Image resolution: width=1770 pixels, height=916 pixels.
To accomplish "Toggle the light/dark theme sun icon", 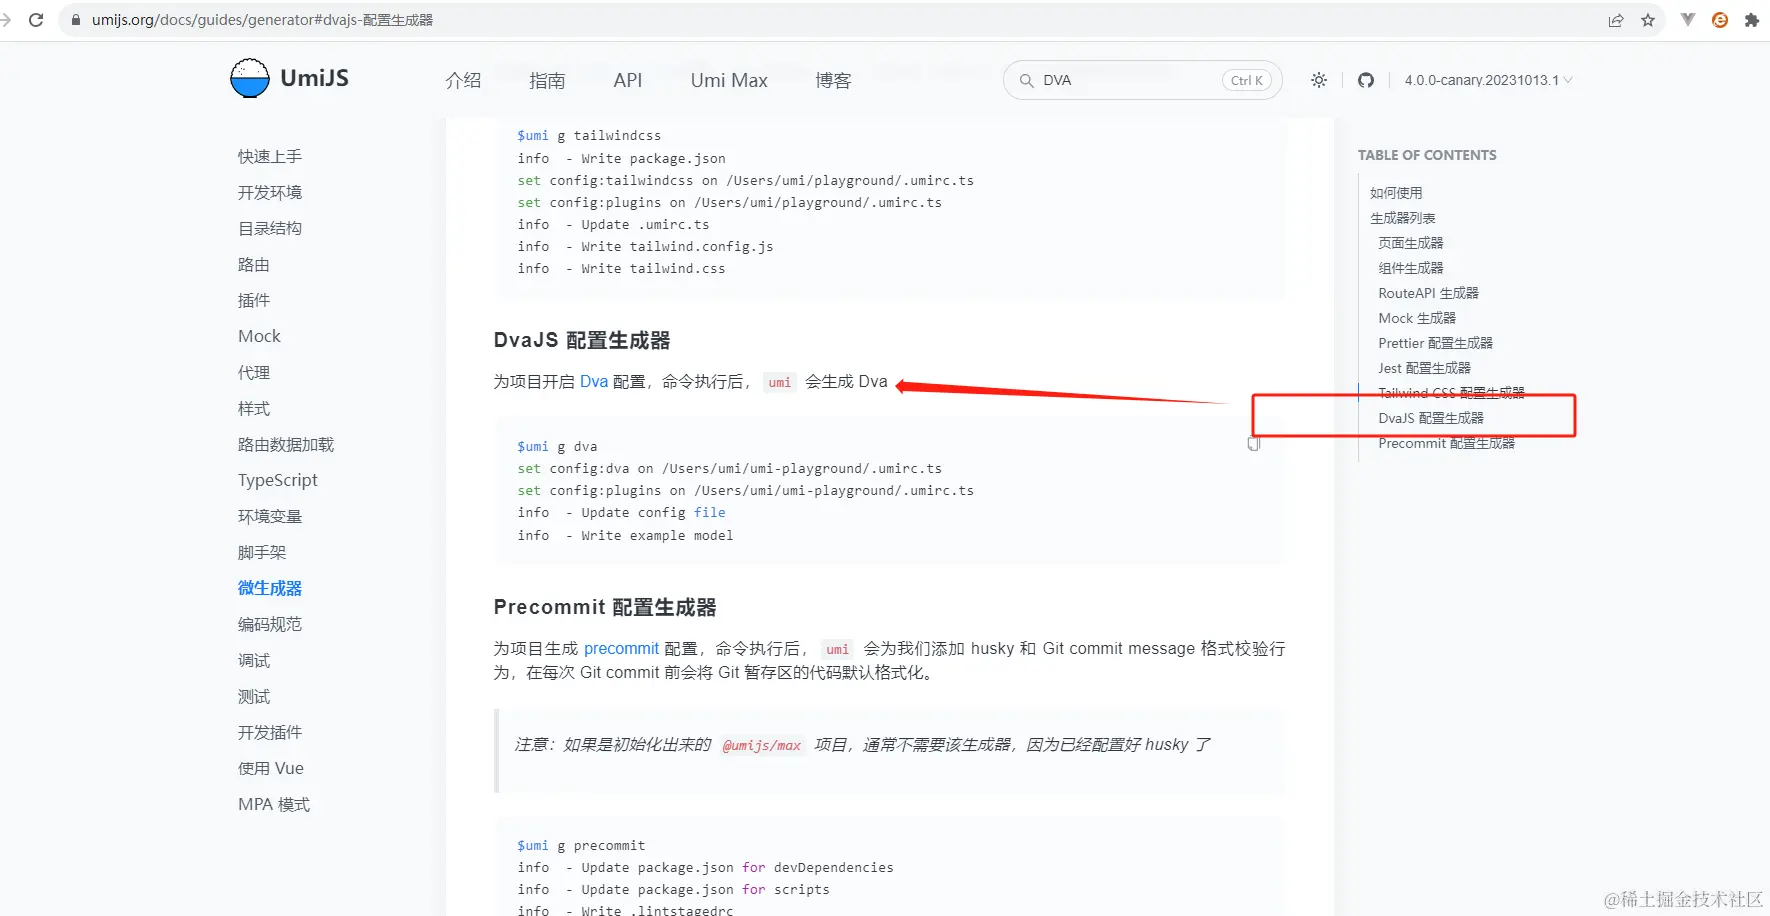I will pyautogui.click(x=1319, y=80).
